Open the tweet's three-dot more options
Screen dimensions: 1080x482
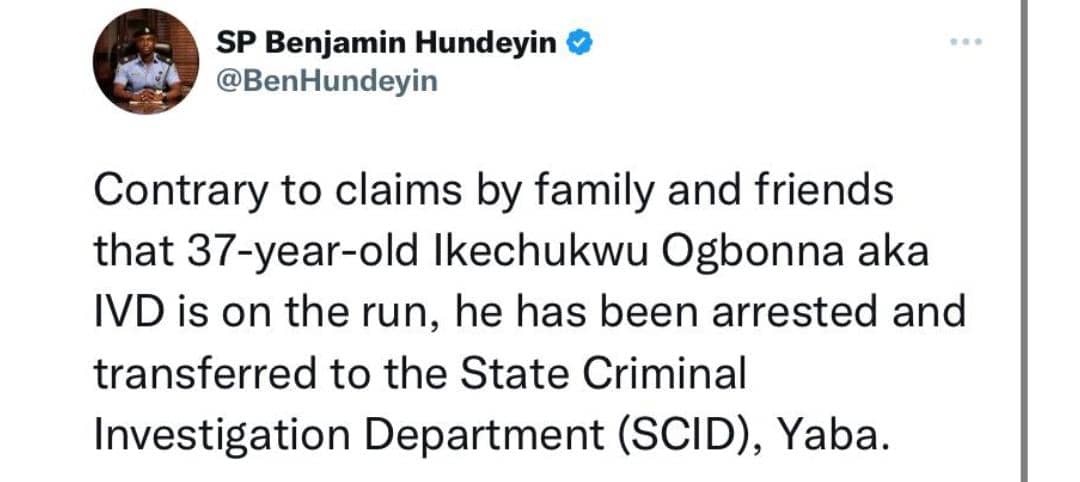click(x=966, y=43)
